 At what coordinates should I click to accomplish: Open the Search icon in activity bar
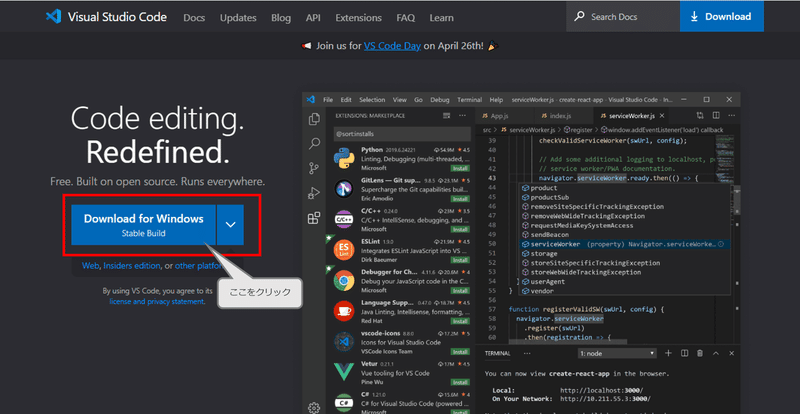[x=314, y=144]
